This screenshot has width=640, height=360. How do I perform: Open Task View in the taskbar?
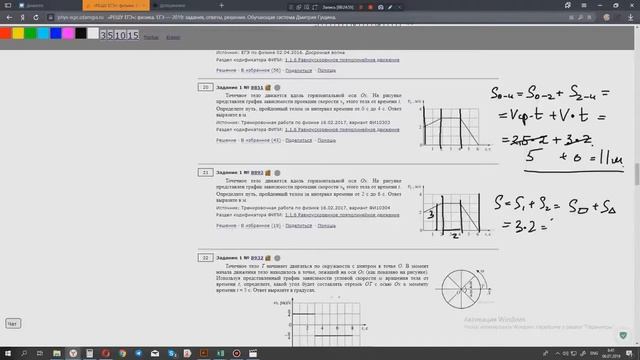point(40,353)
